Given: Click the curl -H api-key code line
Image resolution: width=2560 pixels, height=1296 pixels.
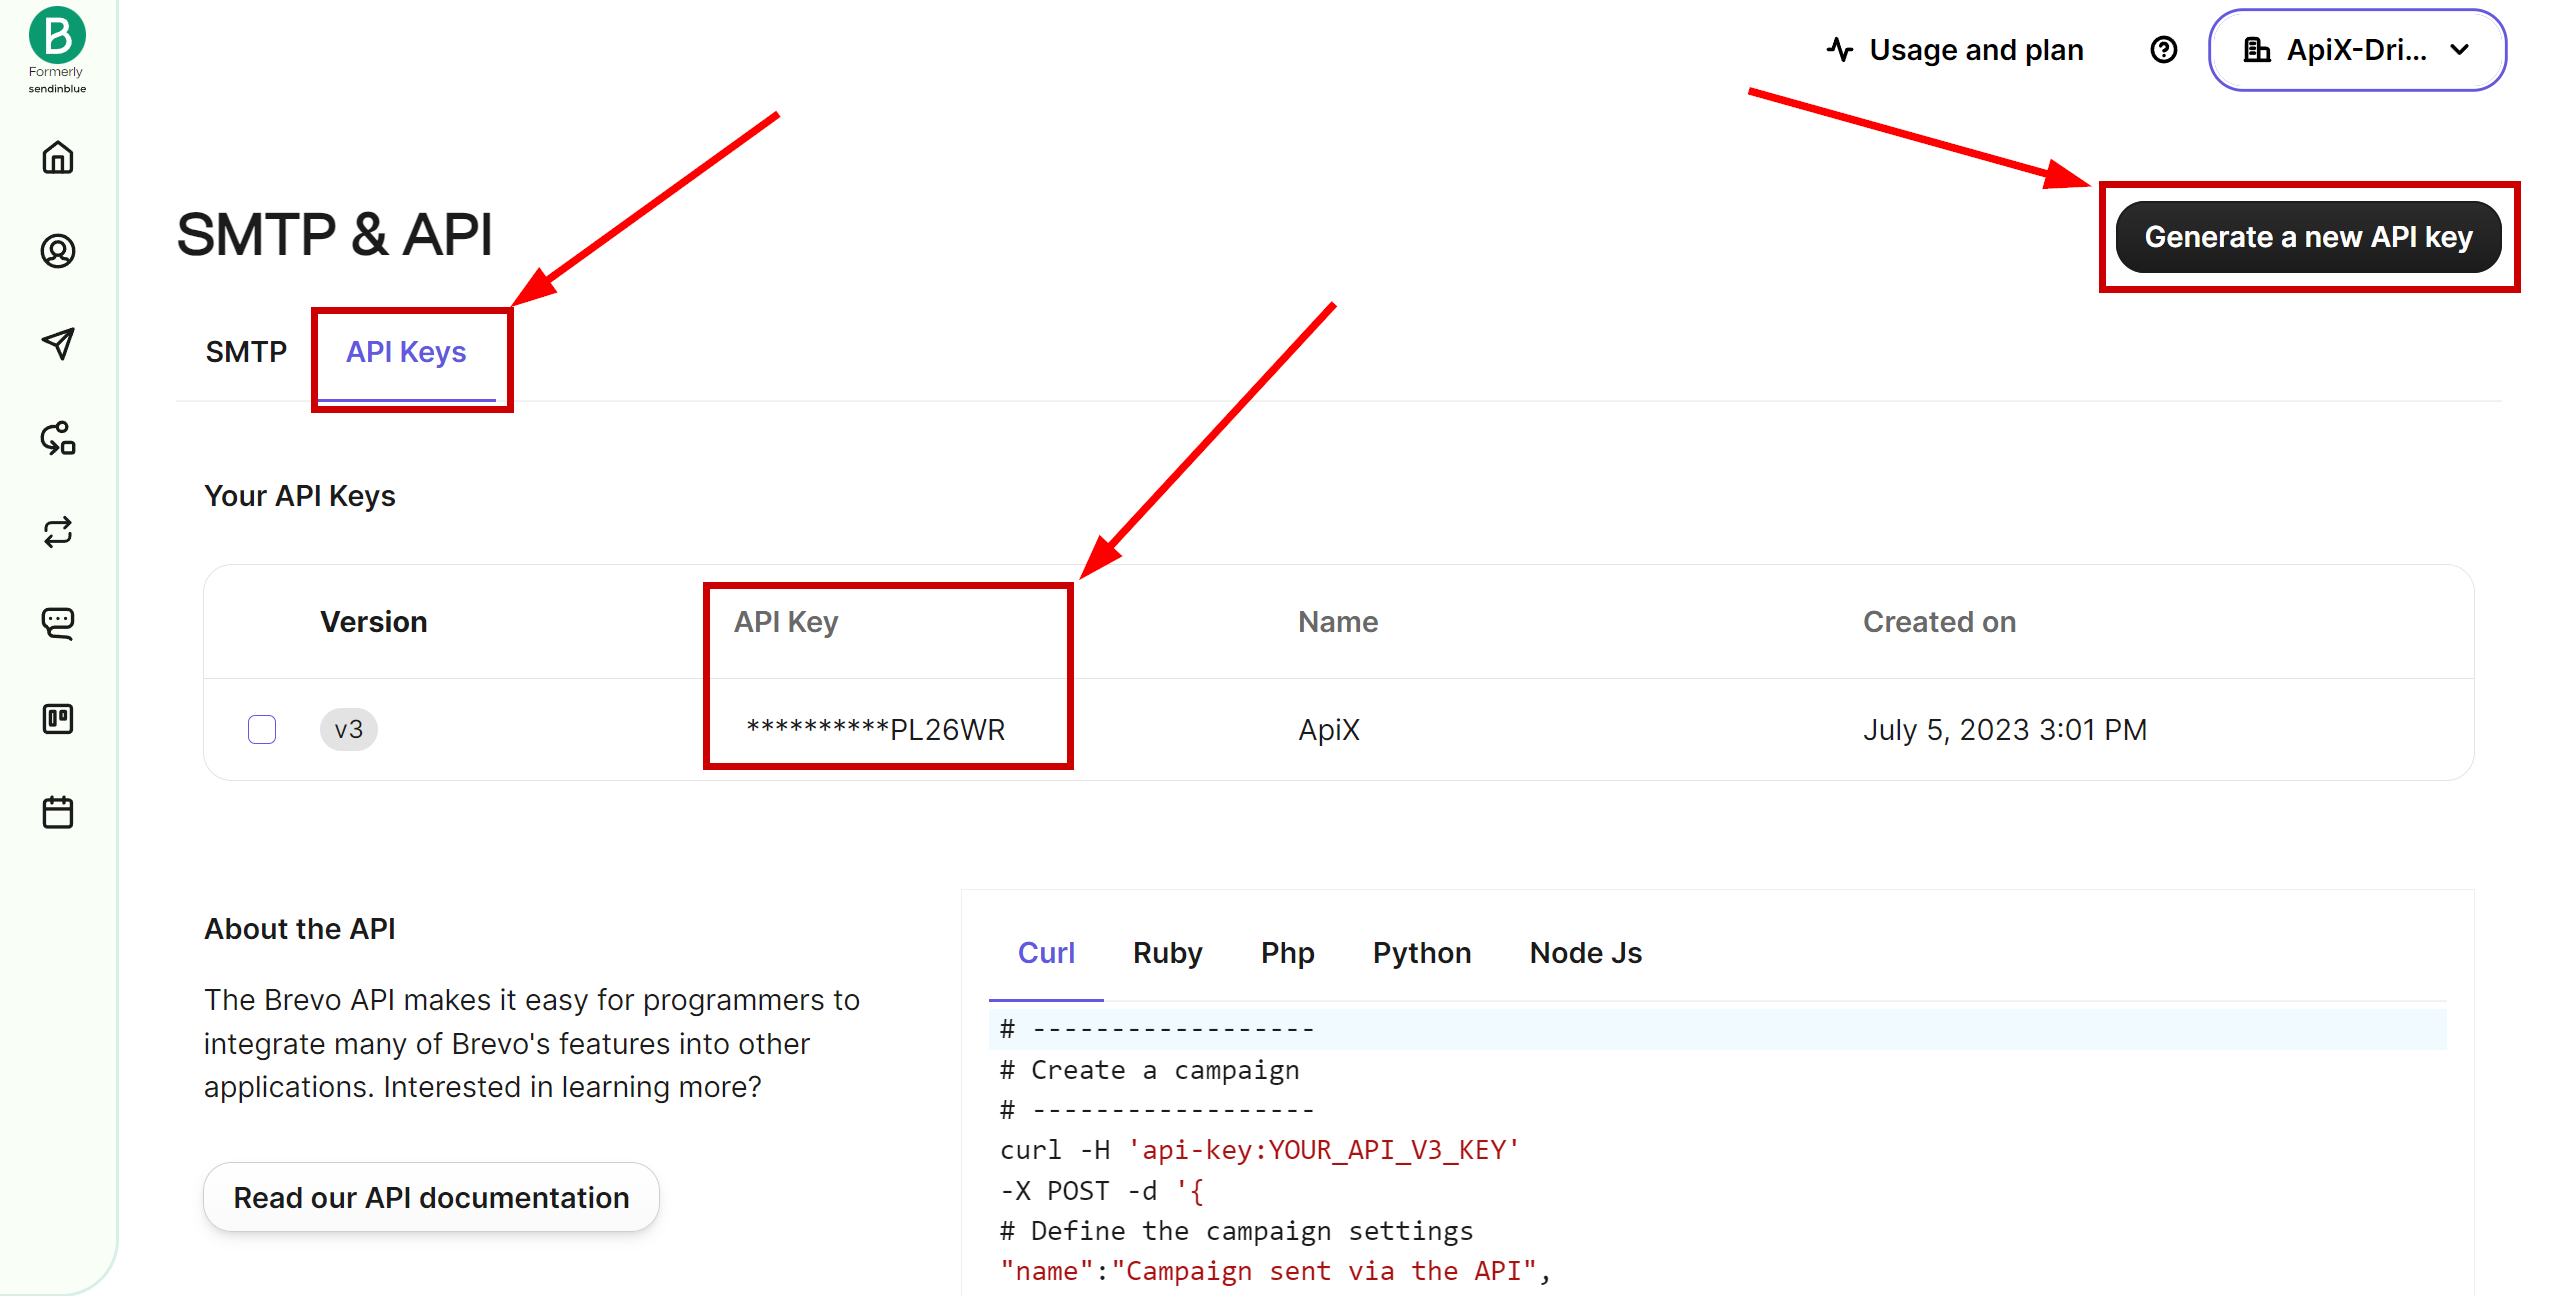Looking at the screenshot, I should [1259, 1150].
